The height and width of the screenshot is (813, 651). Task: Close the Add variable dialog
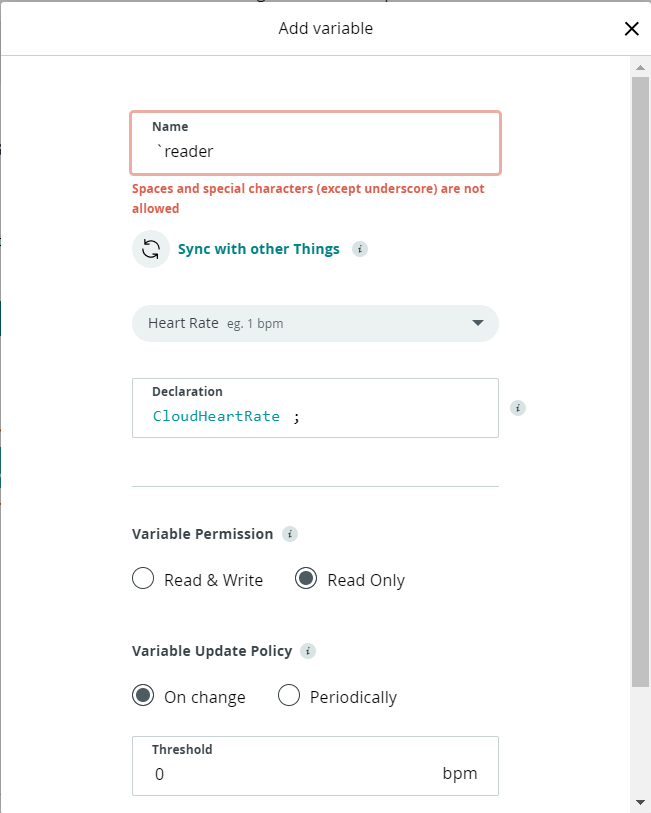(x=631, y=29)
